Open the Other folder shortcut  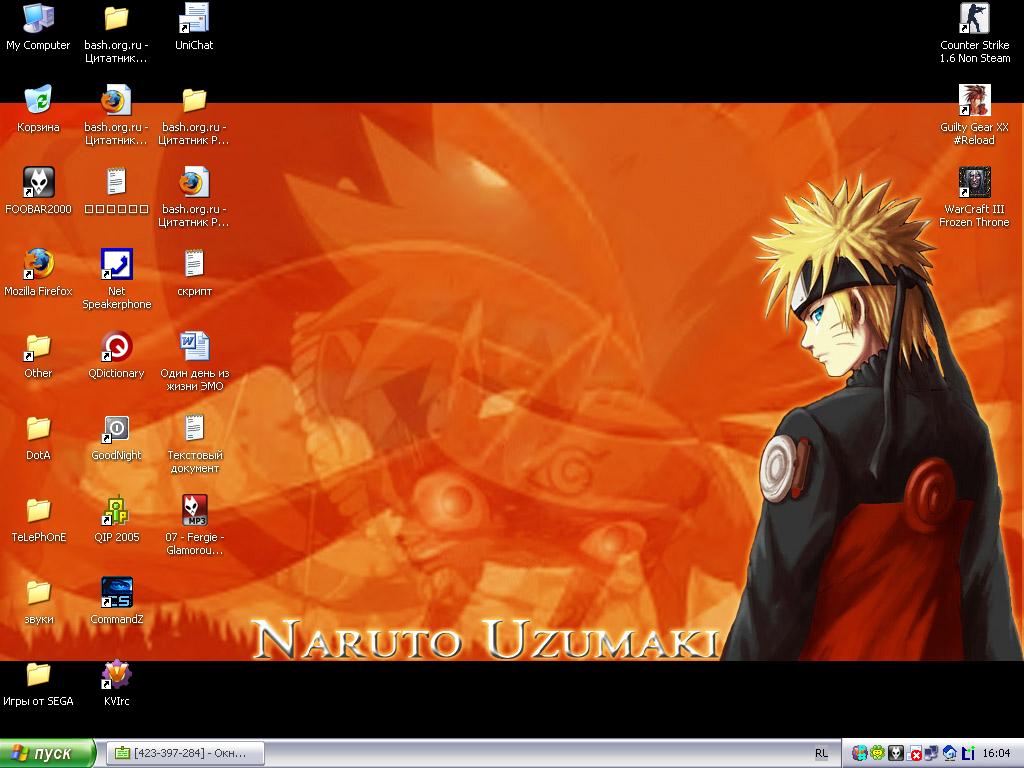(x=38, y=355)
